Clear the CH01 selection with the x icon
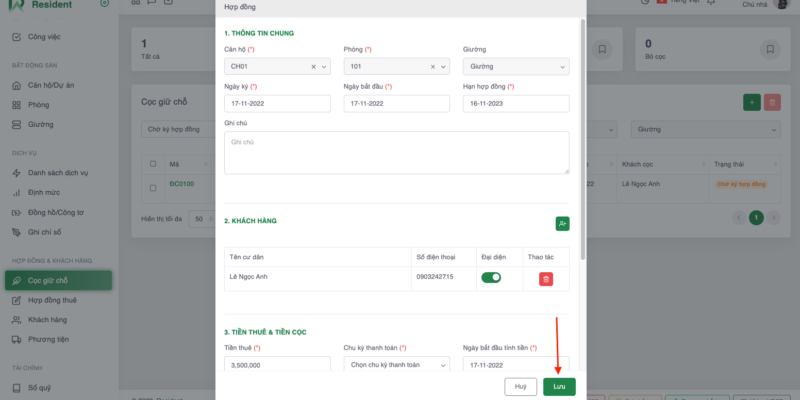Screen dimensions: 800x400 pos(313,67)
